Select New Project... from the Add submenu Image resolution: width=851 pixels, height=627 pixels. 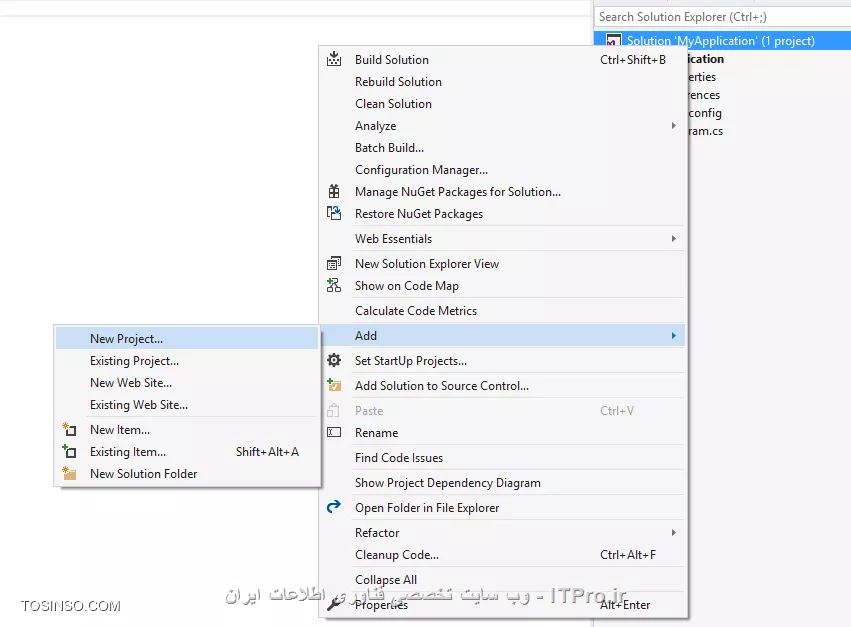(x=126, y=339)
